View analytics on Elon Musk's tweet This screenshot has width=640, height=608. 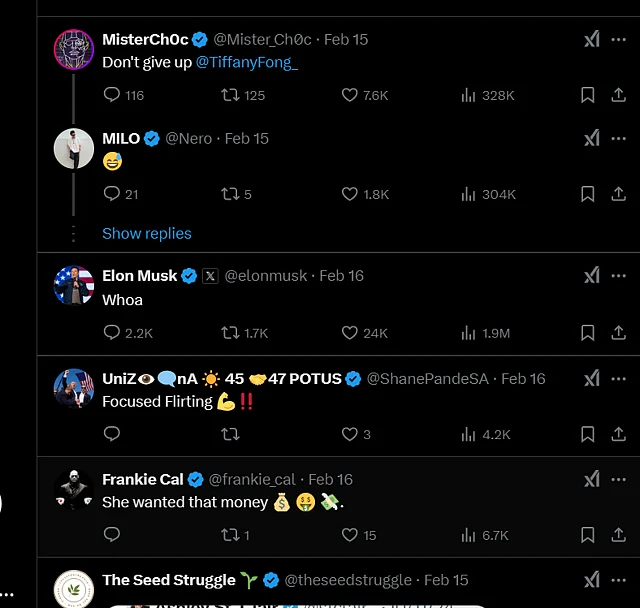468,333
